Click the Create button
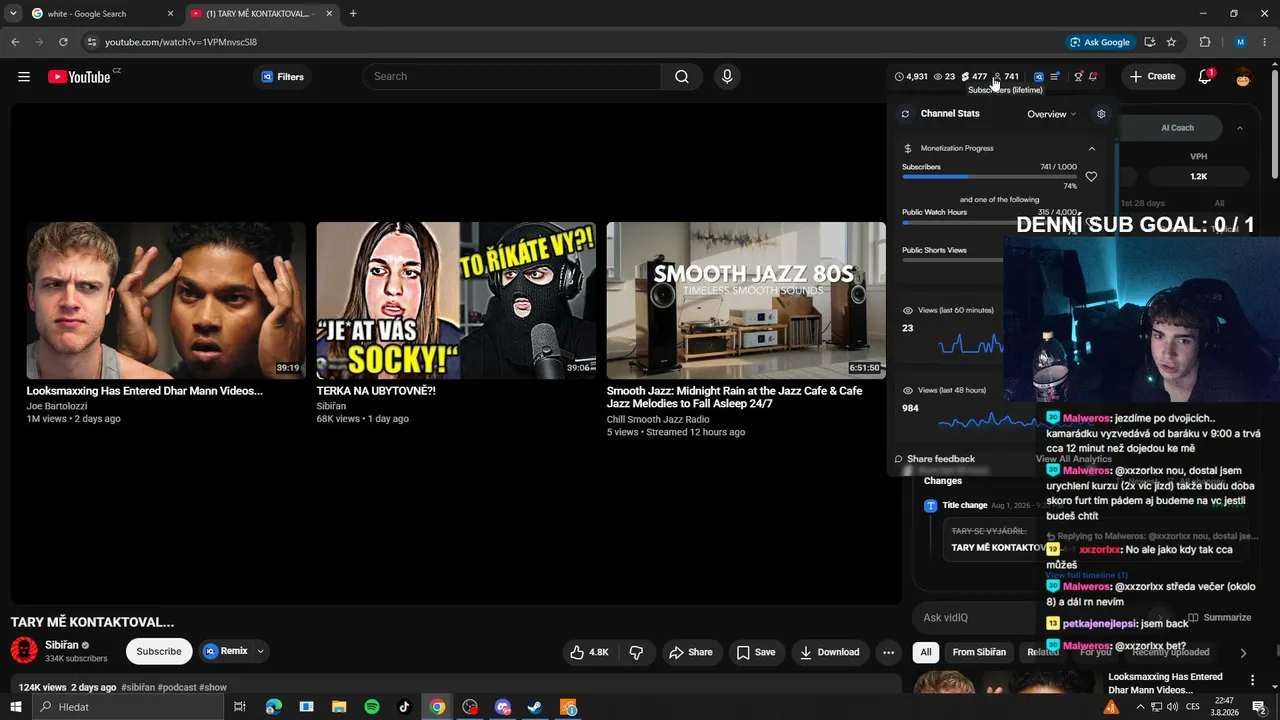The height and width of the screenshot is (720, 1280). (x=1153, y=77)
